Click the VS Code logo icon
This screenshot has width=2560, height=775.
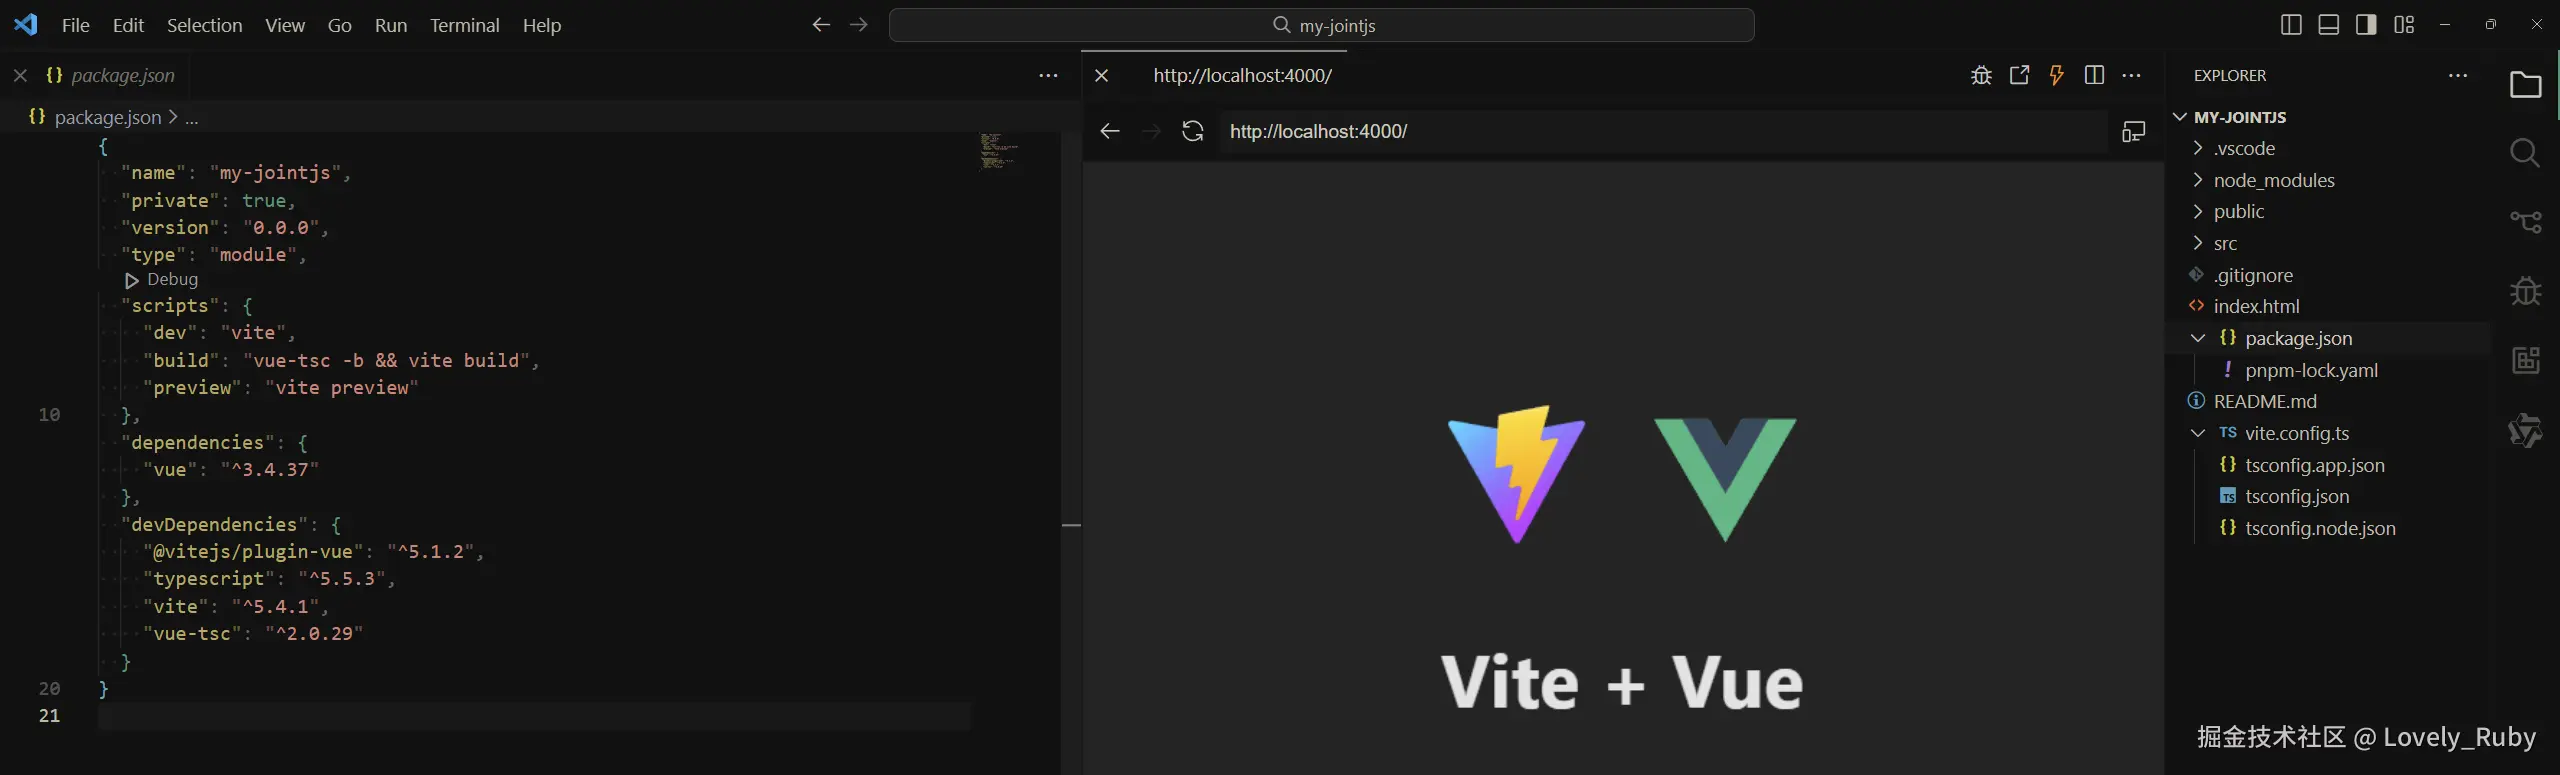coord(26,25)
